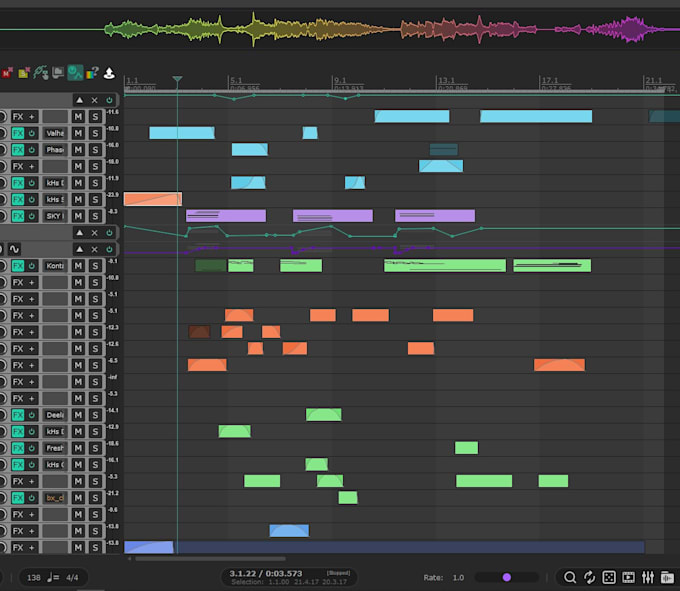
Task: Click the bx_d FX name label
Action: (x=55, y=498)
